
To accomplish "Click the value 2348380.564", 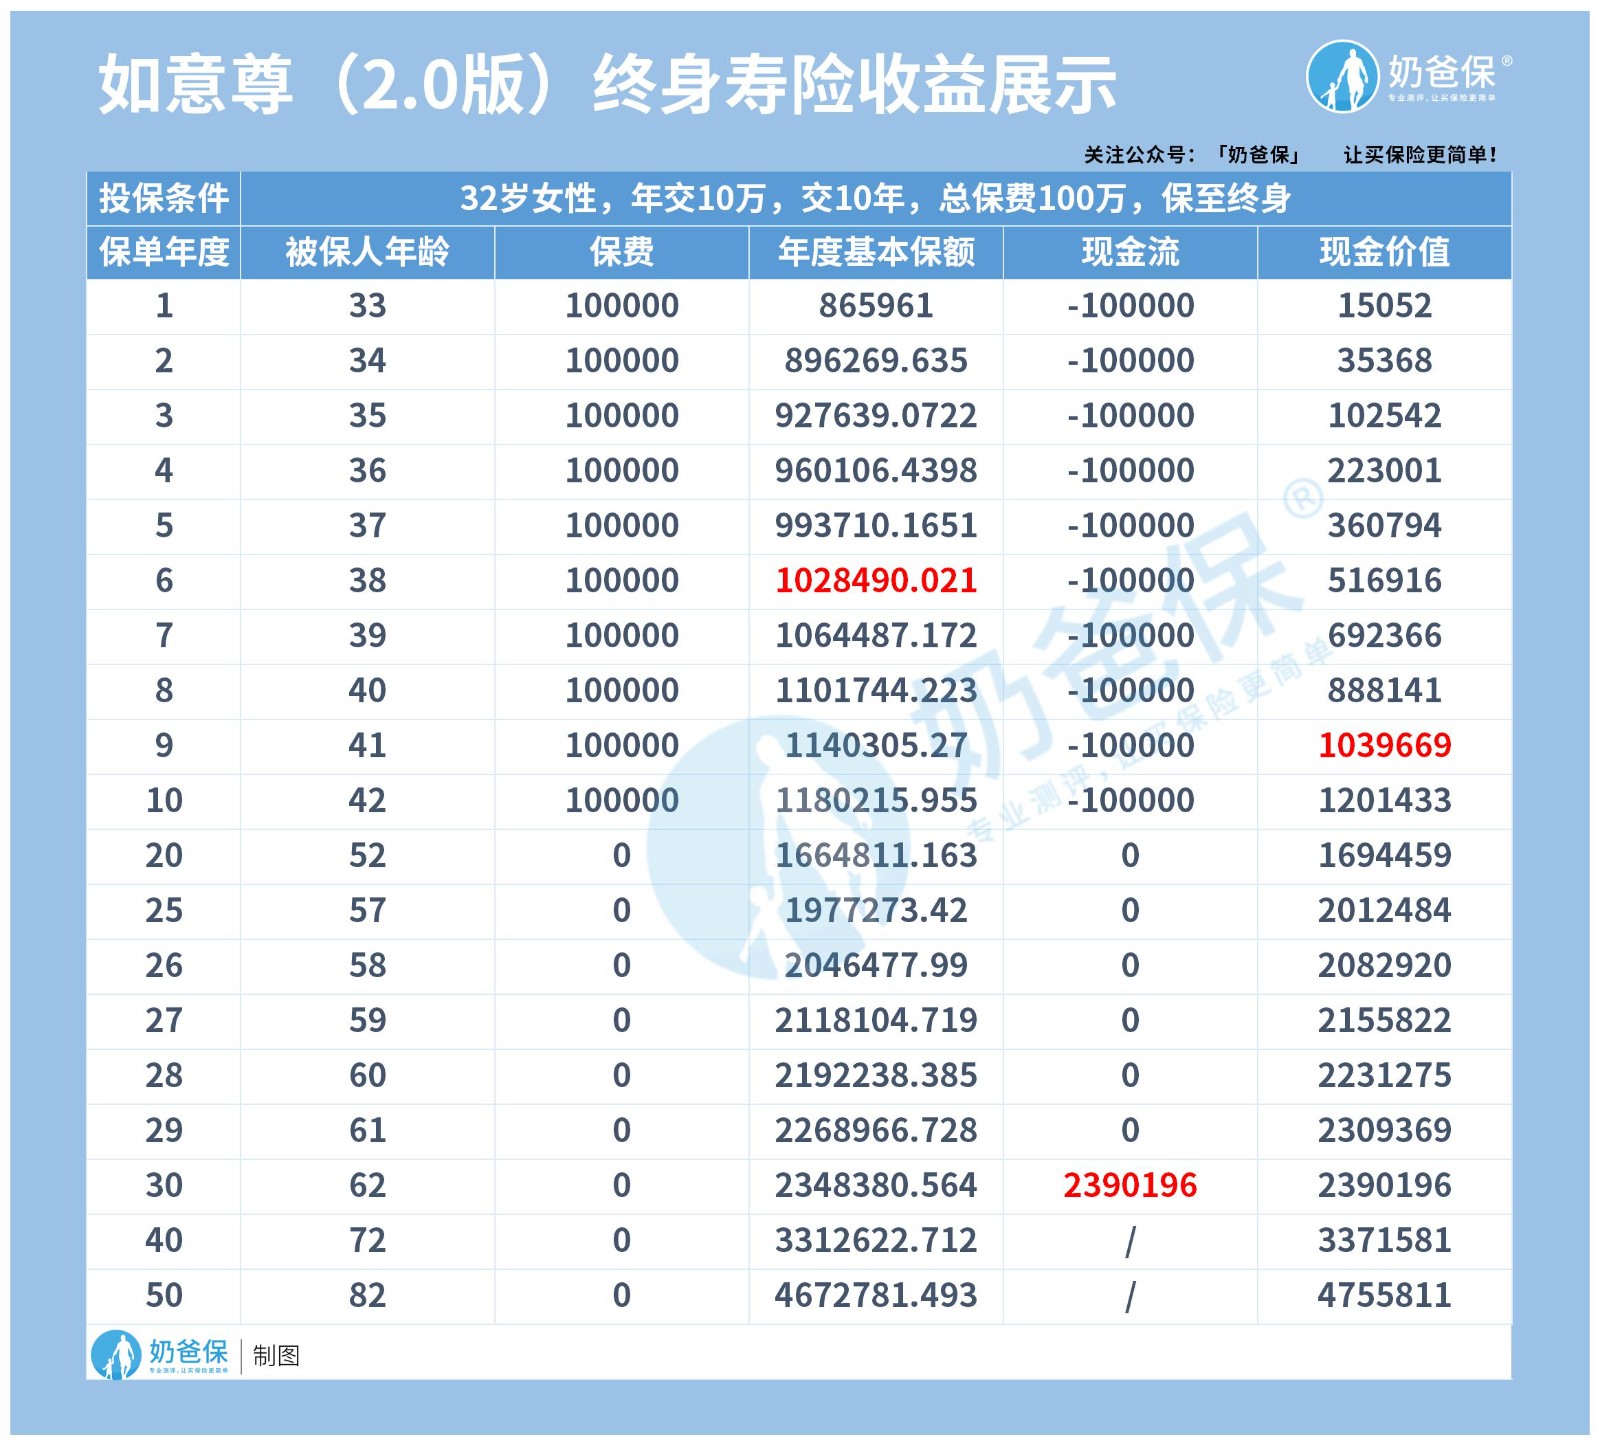I will point(876,1186).
